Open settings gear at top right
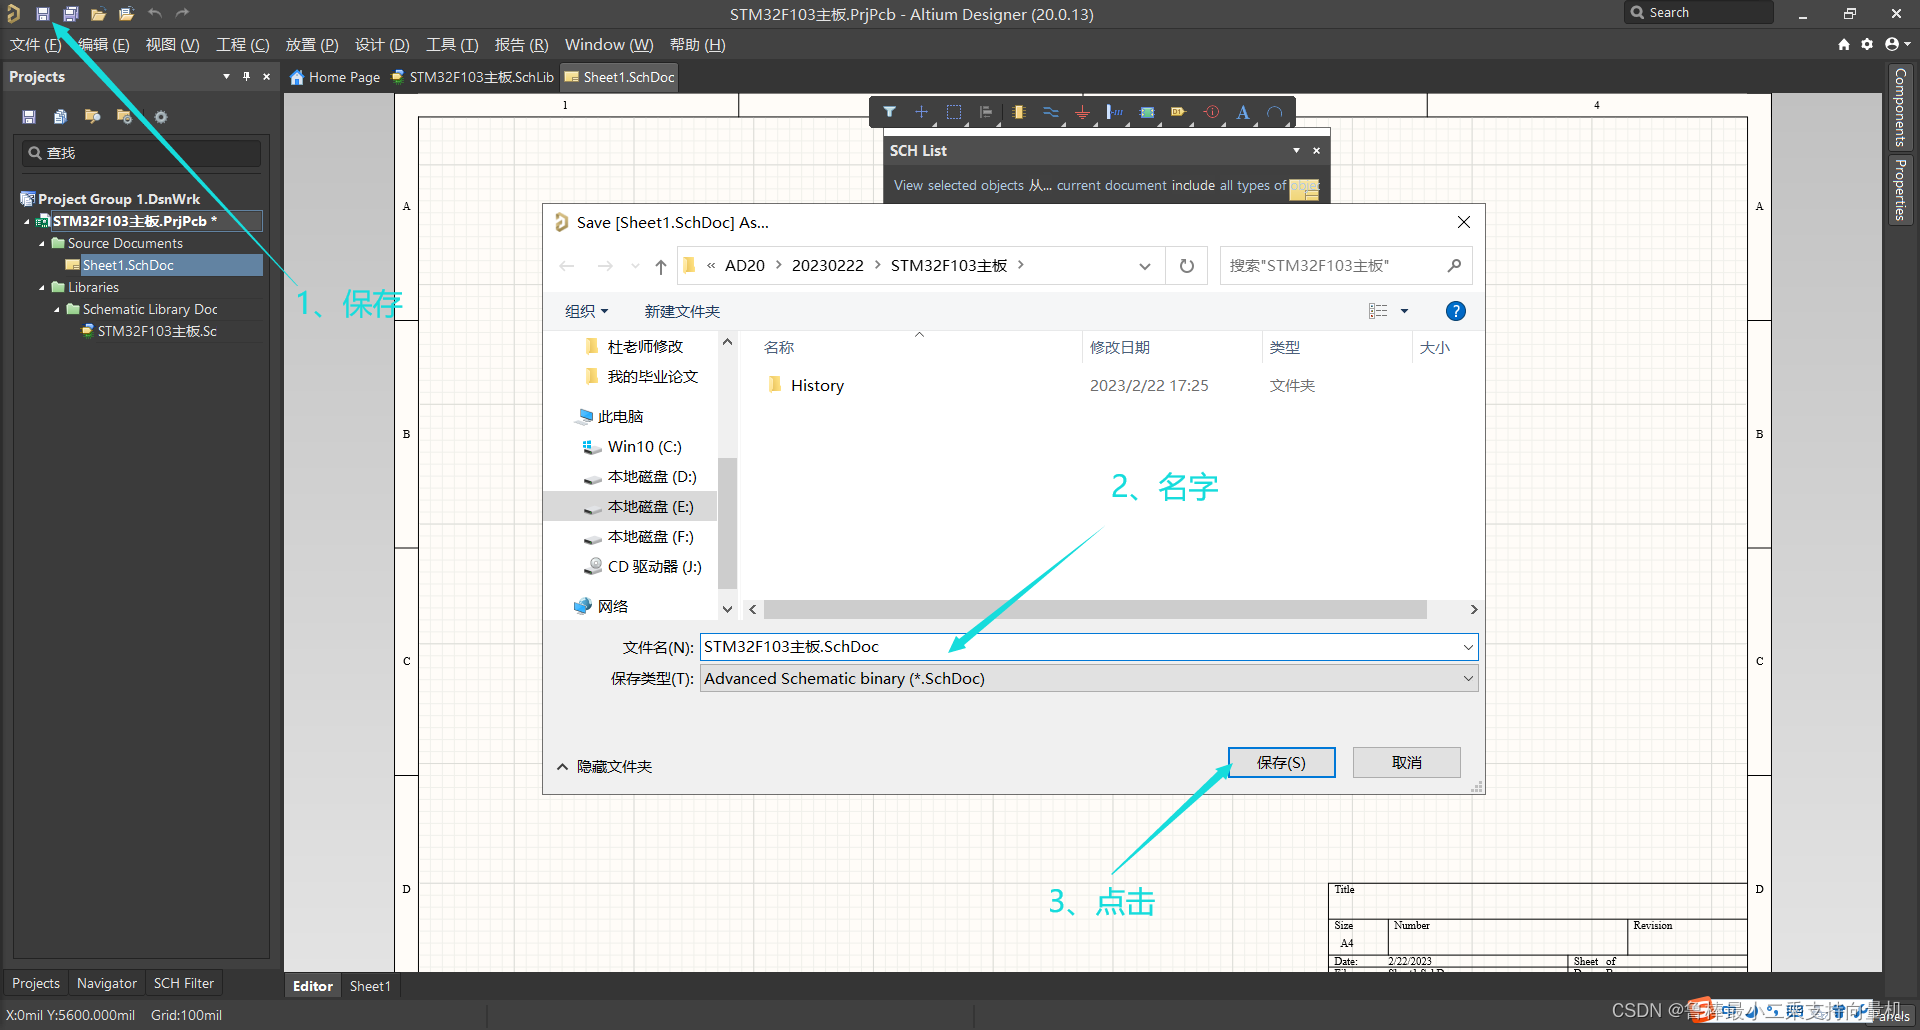 click(x=1867, y=44)
